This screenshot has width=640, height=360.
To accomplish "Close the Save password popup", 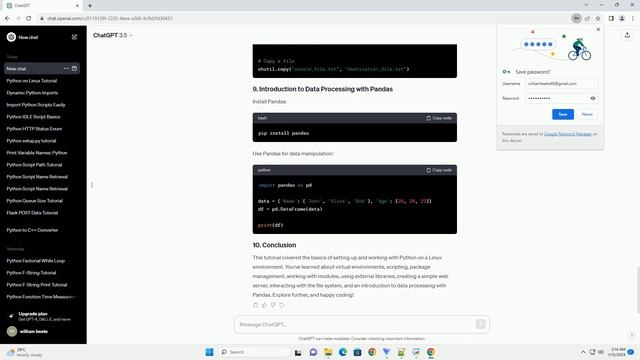I will (598, 29).
